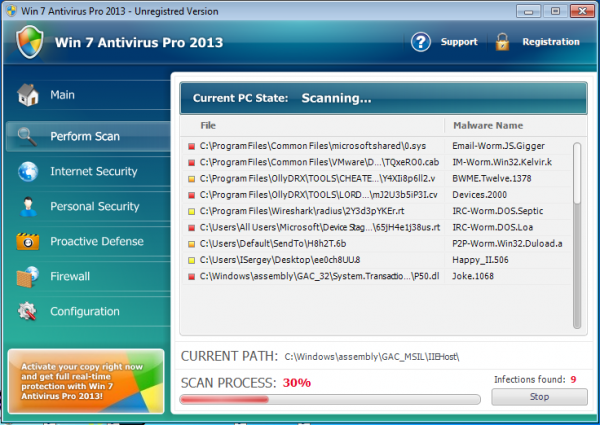Click the current path GAC_MSIL text
Image resolution: width=600 pixels, height=425 pixels.
click(372, 357)
